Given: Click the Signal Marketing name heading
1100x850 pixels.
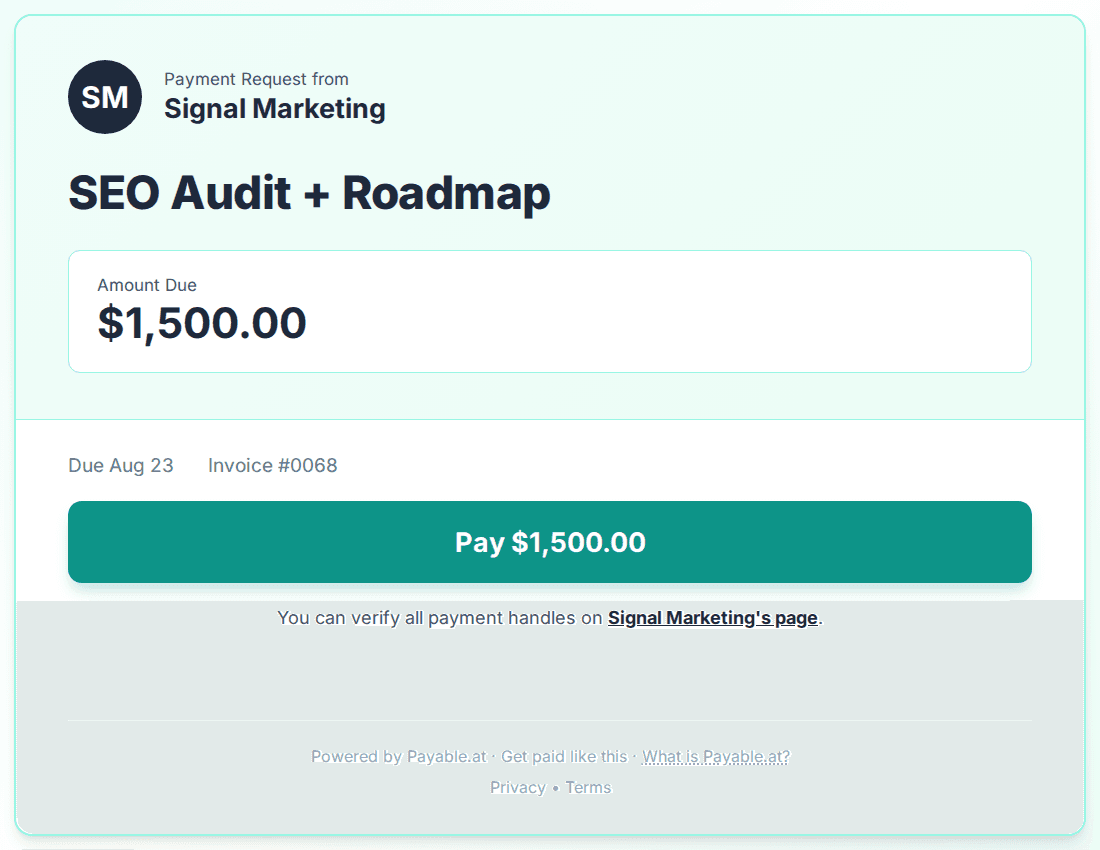Looking at the screenshot, I should pyautogui.click(x=274, y=109).
